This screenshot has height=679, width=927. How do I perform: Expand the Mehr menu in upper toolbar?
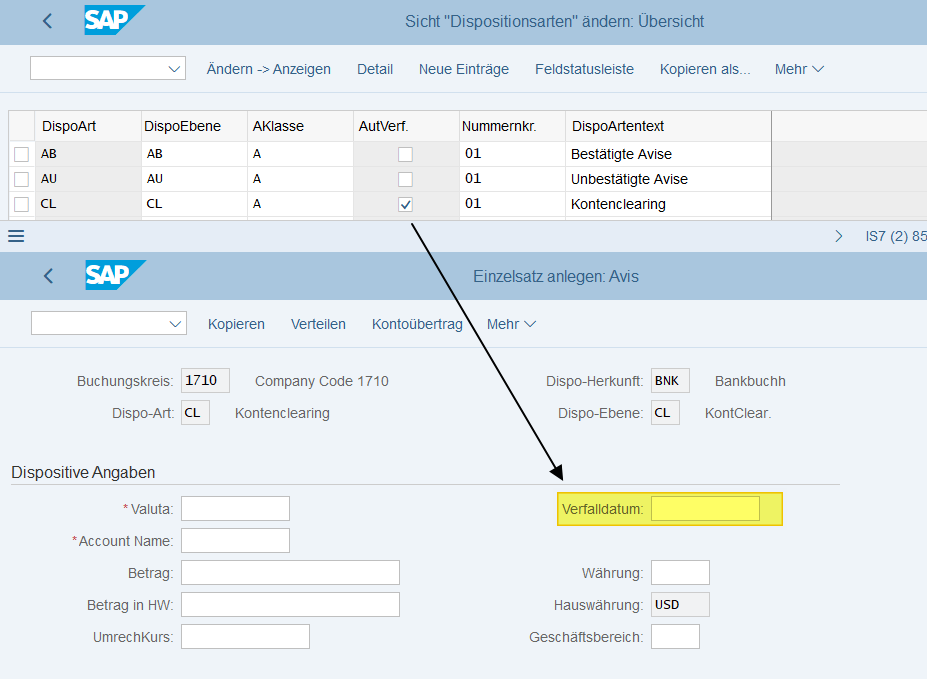799,69
